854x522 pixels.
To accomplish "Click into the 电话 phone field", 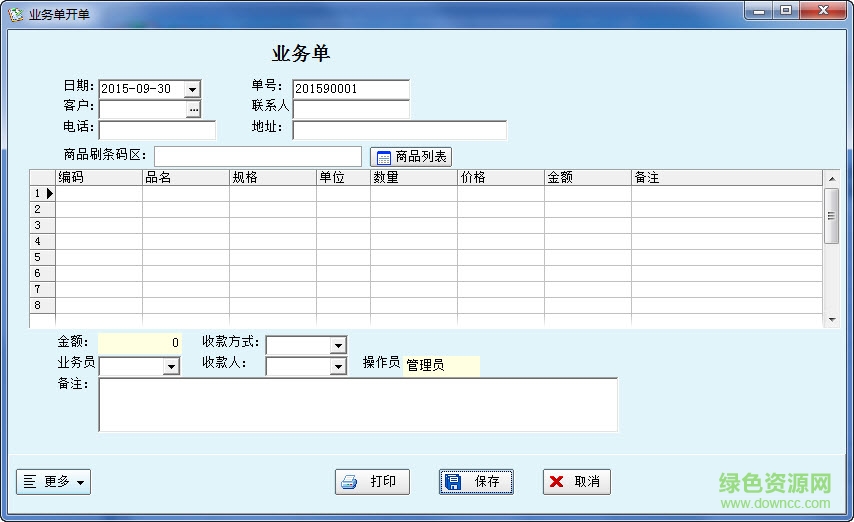I will point(157,130).
